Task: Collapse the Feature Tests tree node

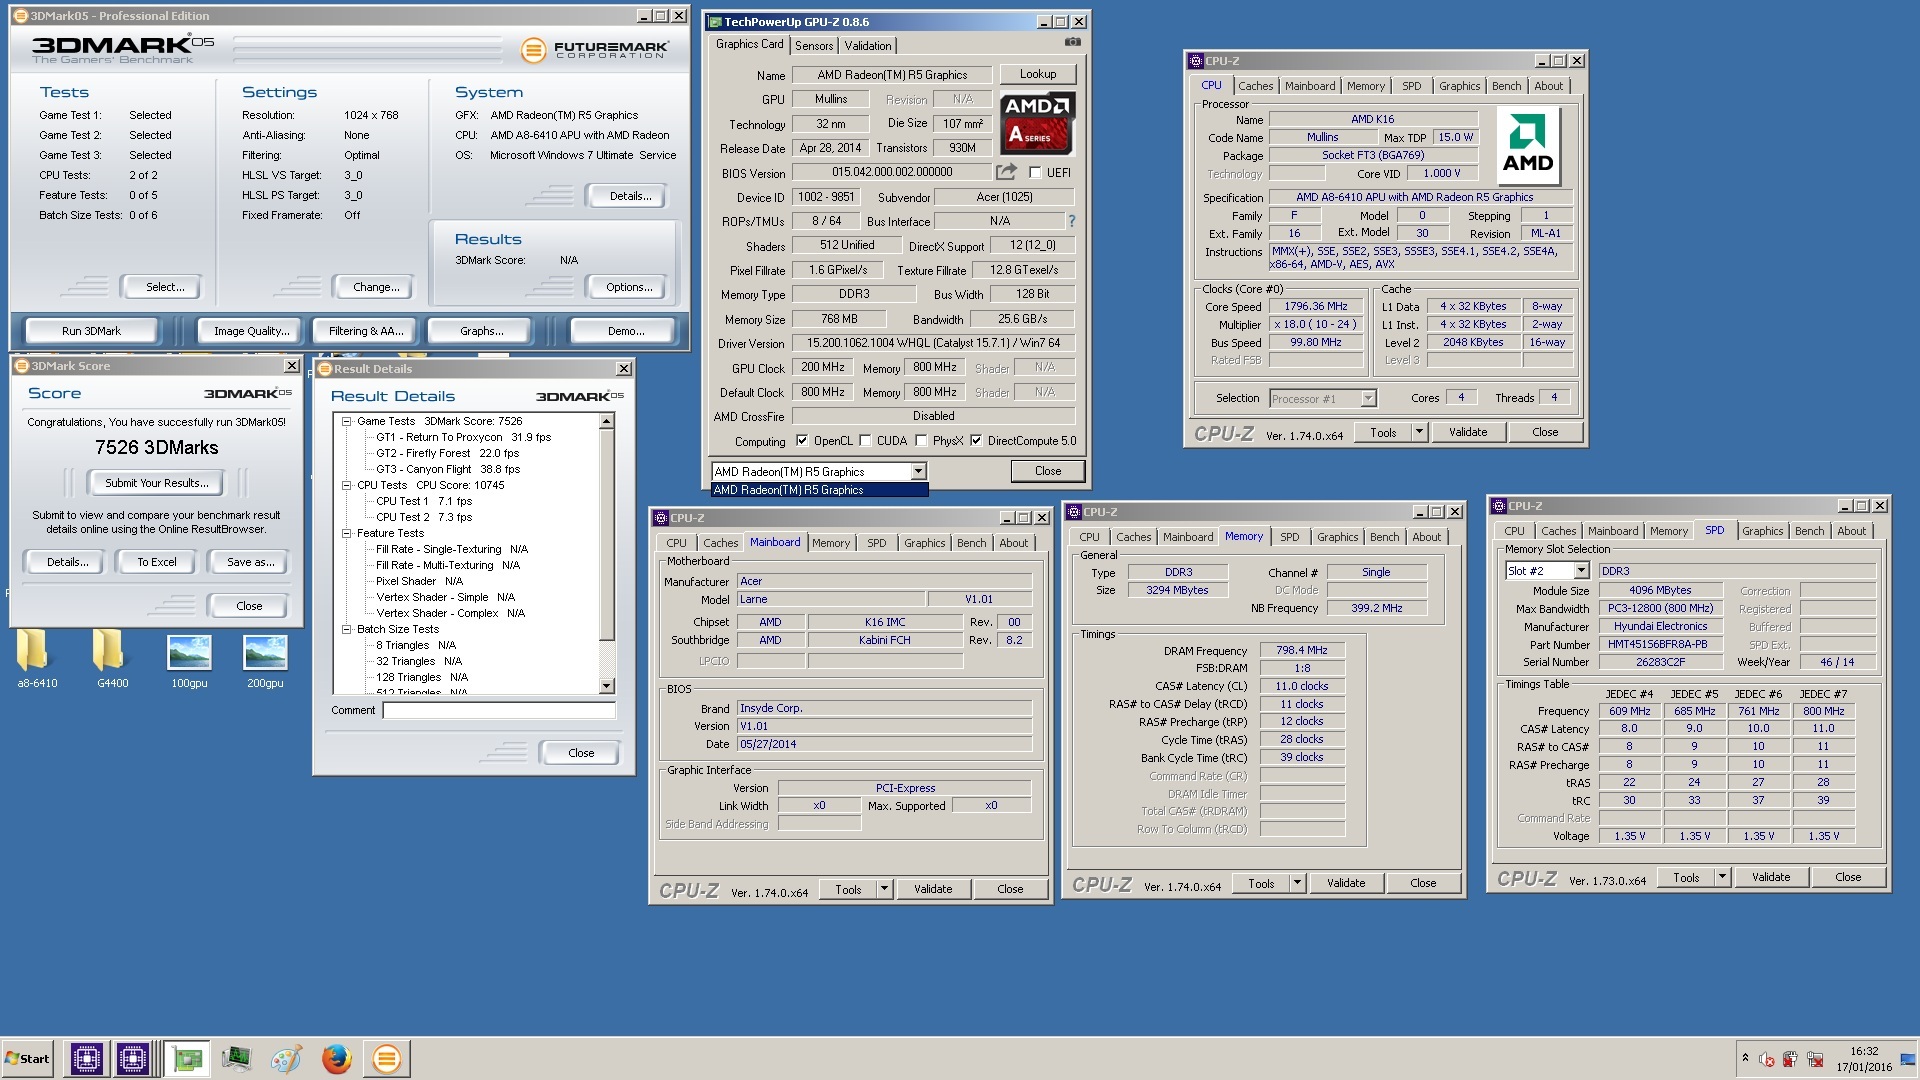Action: tap(346, 533)
